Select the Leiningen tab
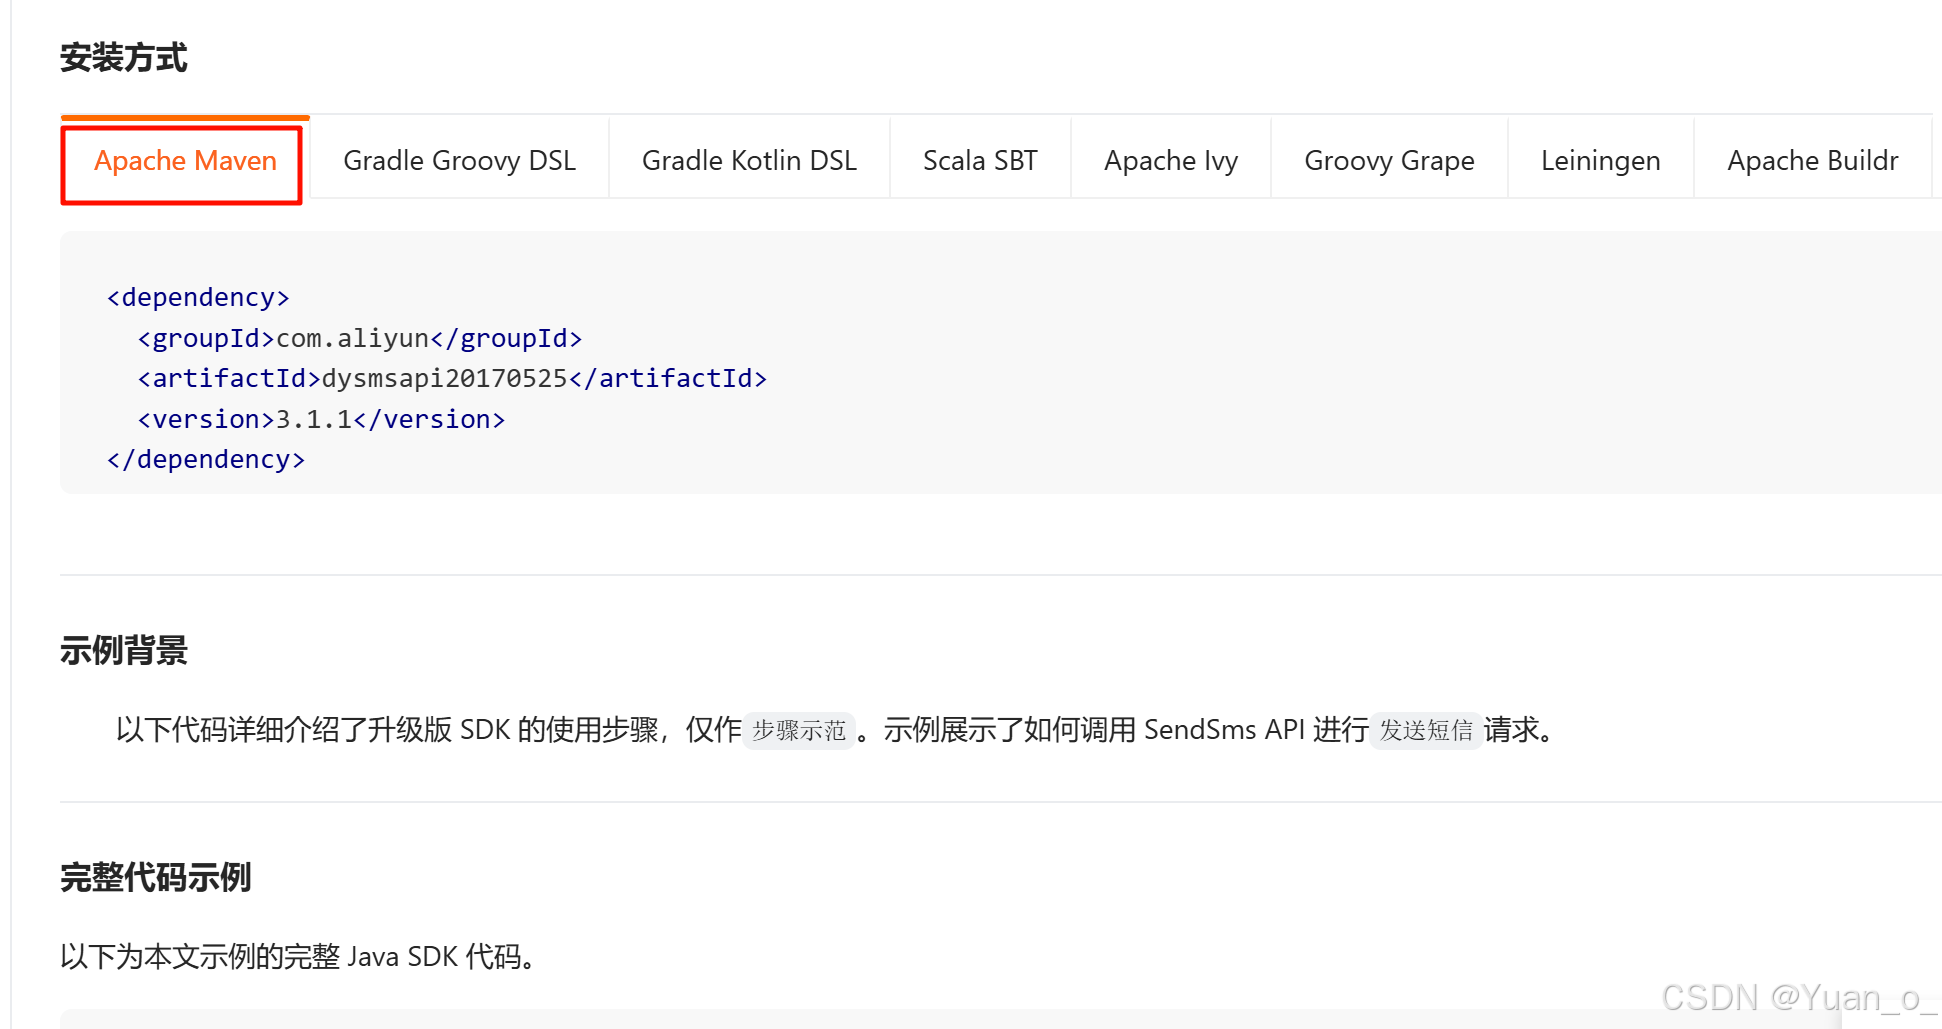The width and height of the screenshot is (1942, 1029). click(1600, 160)
